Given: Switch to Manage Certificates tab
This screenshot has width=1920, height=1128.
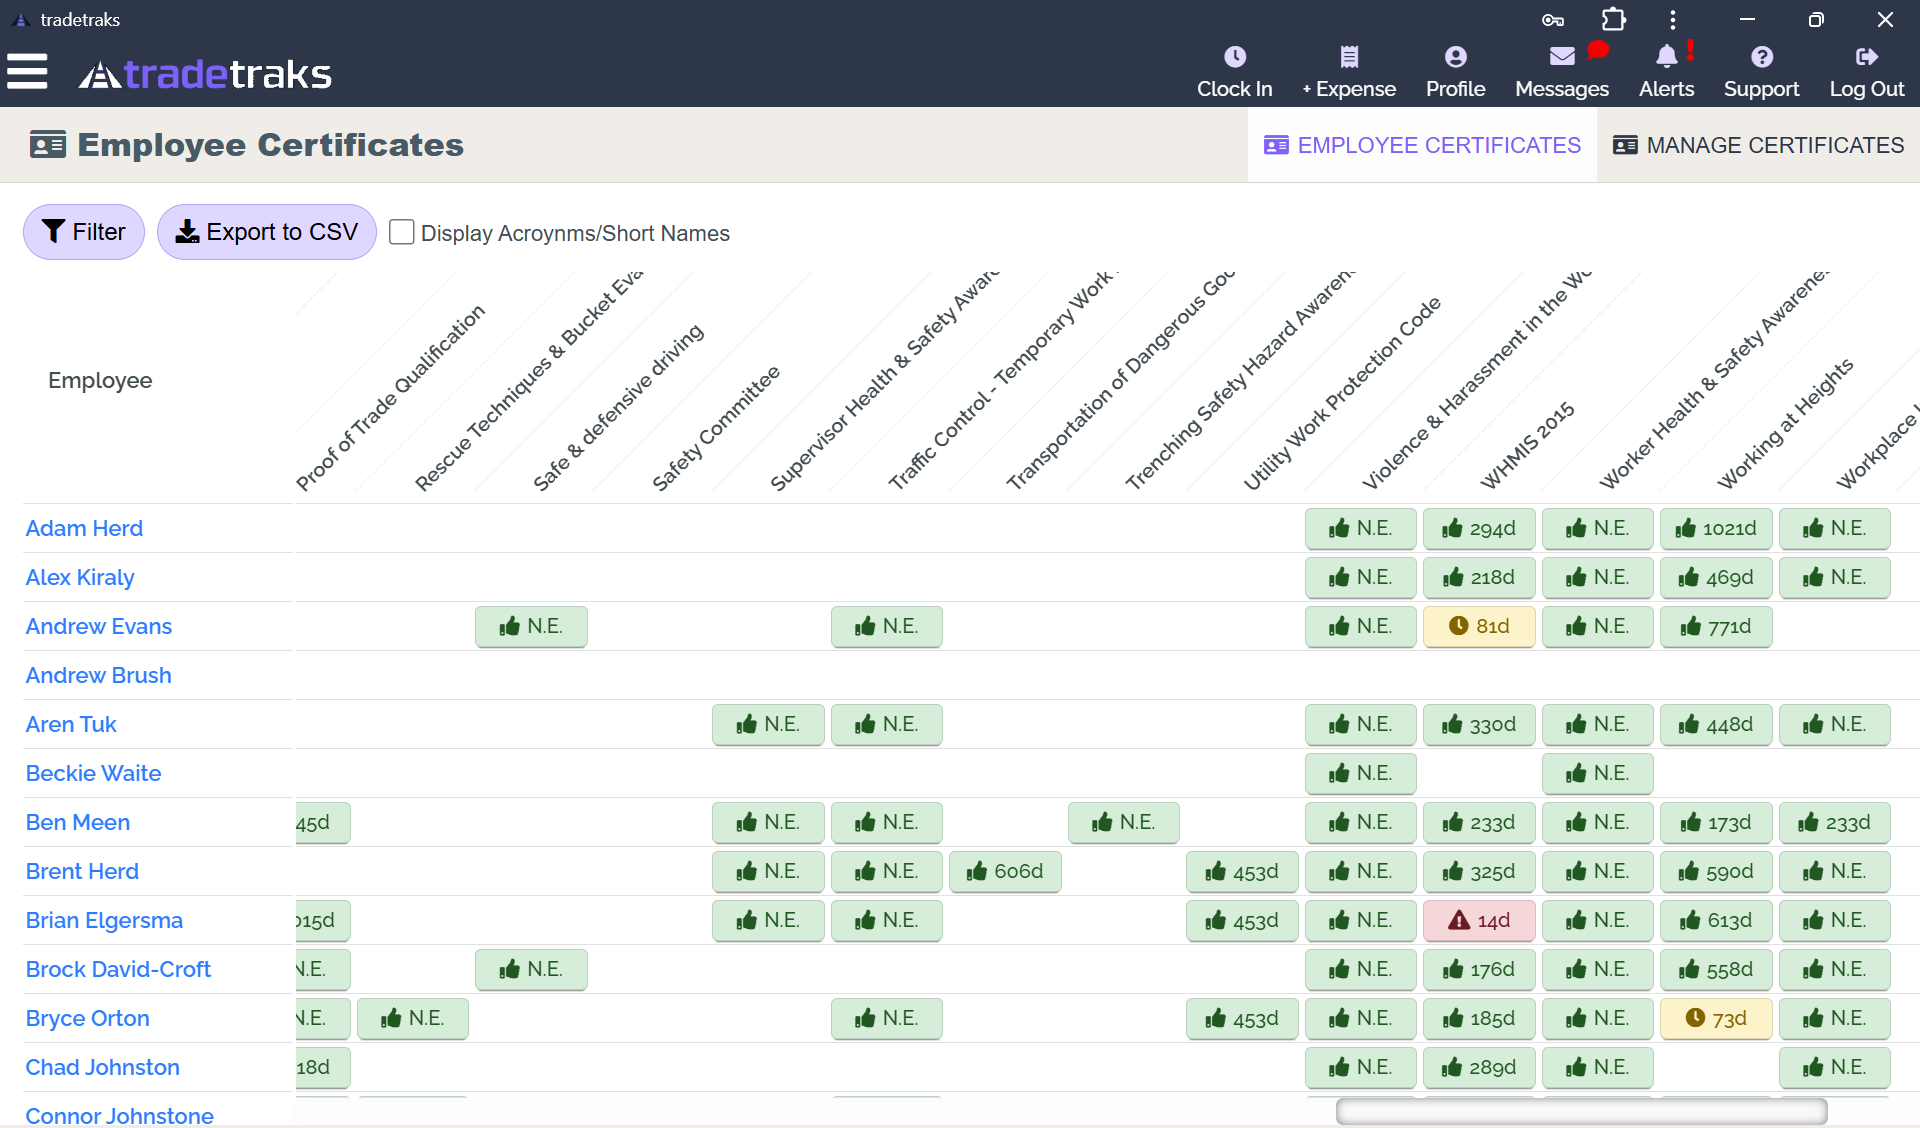Looking at the screenshot, I should pos(1758,145).
